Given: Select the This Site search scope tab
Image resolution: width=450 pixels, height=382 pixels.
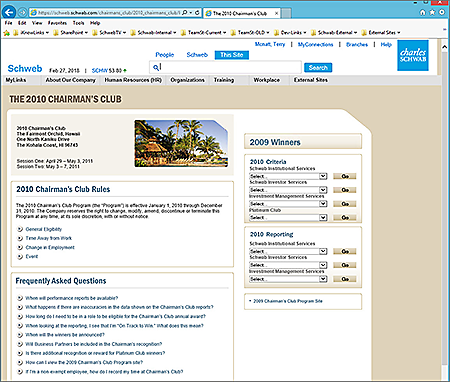Looking at the screenshot, I should click(232, 55).
